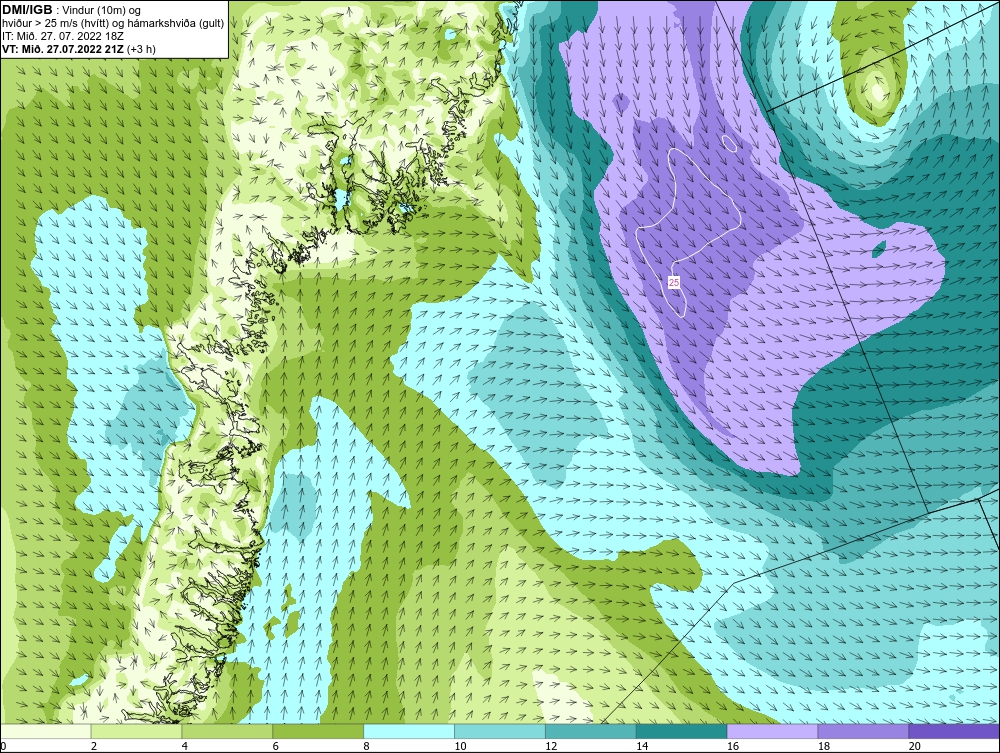Select the above 20 m/s dark purple swatch
1000x753 pixels.
tap(954, 731)
